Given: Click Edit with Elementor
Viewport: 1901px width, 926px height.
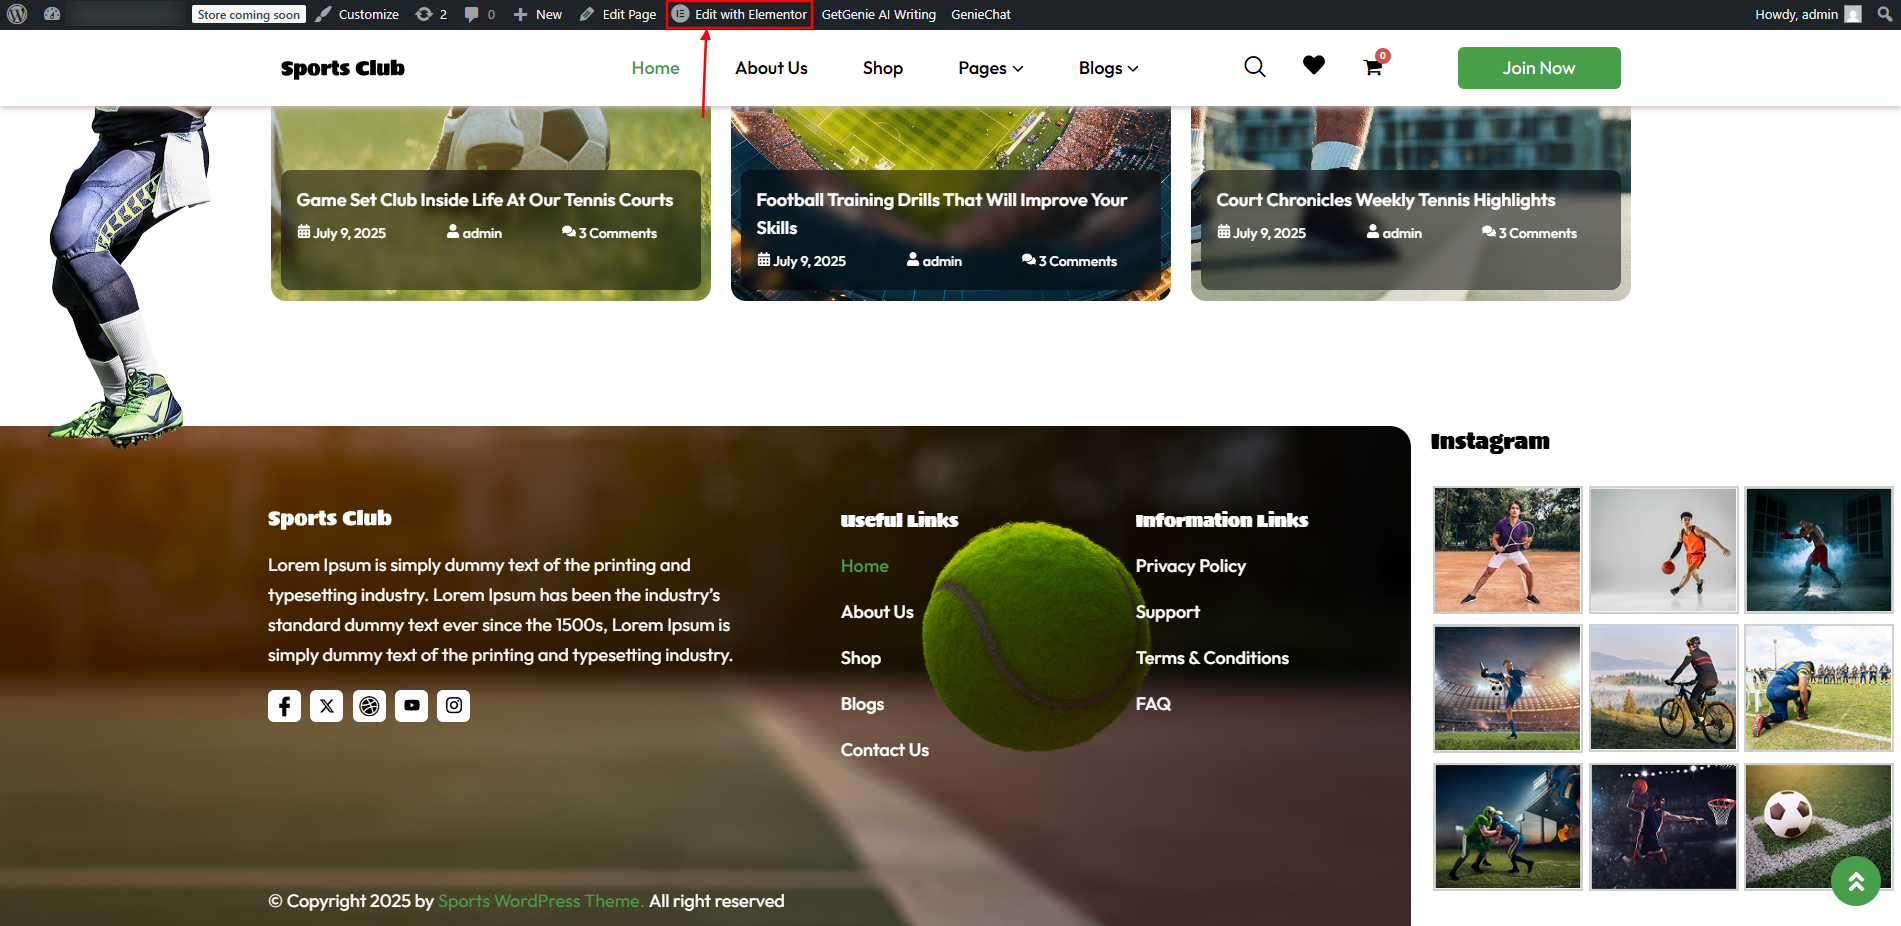Looking at the screenshot, I should (739, 14).
